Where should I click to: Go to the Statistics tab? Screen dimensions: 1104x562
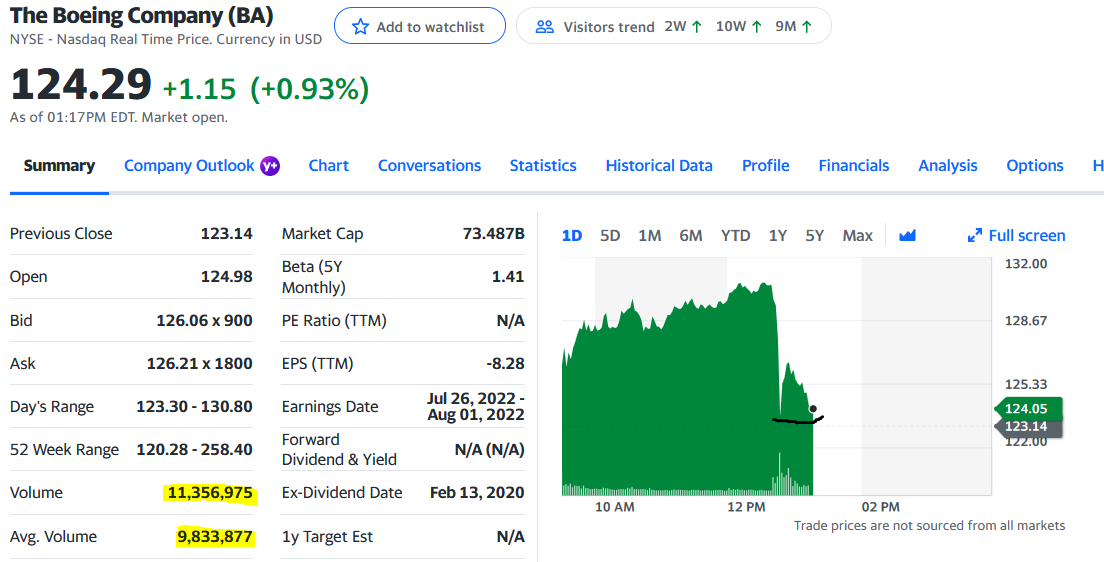tap(543, 166)
